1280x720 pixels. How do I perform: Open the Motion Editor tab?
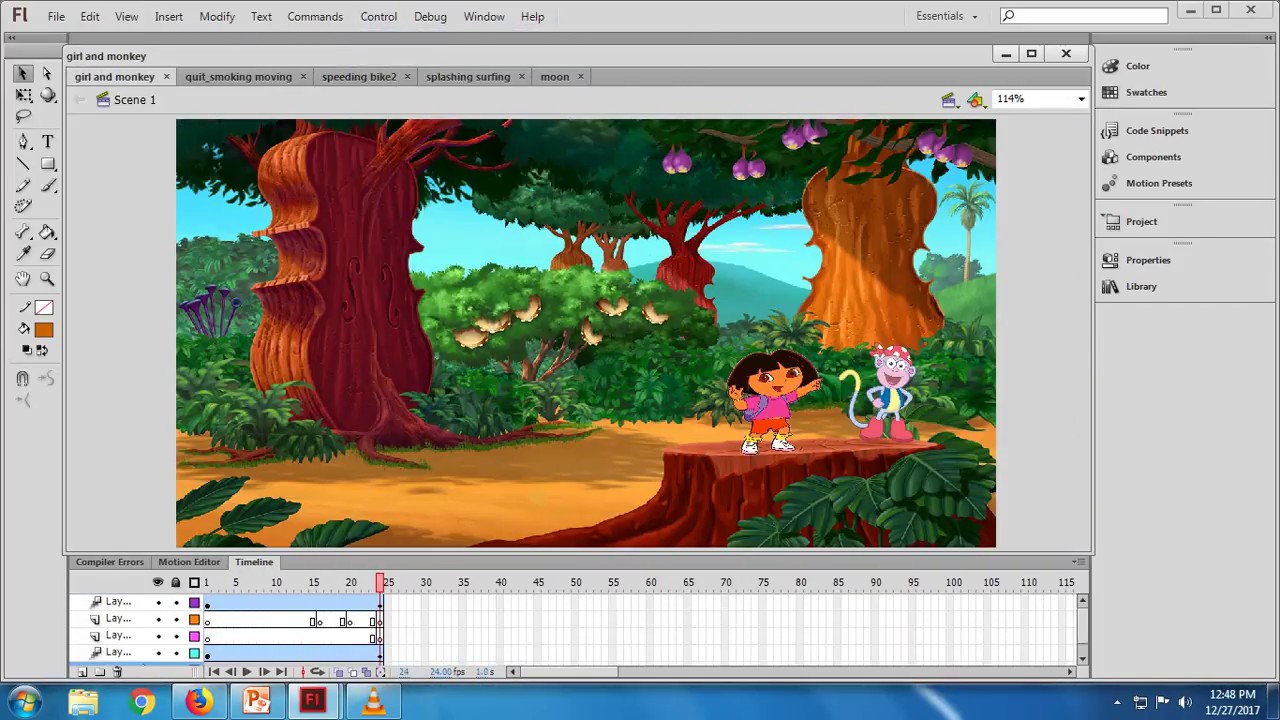pos(189,562)
